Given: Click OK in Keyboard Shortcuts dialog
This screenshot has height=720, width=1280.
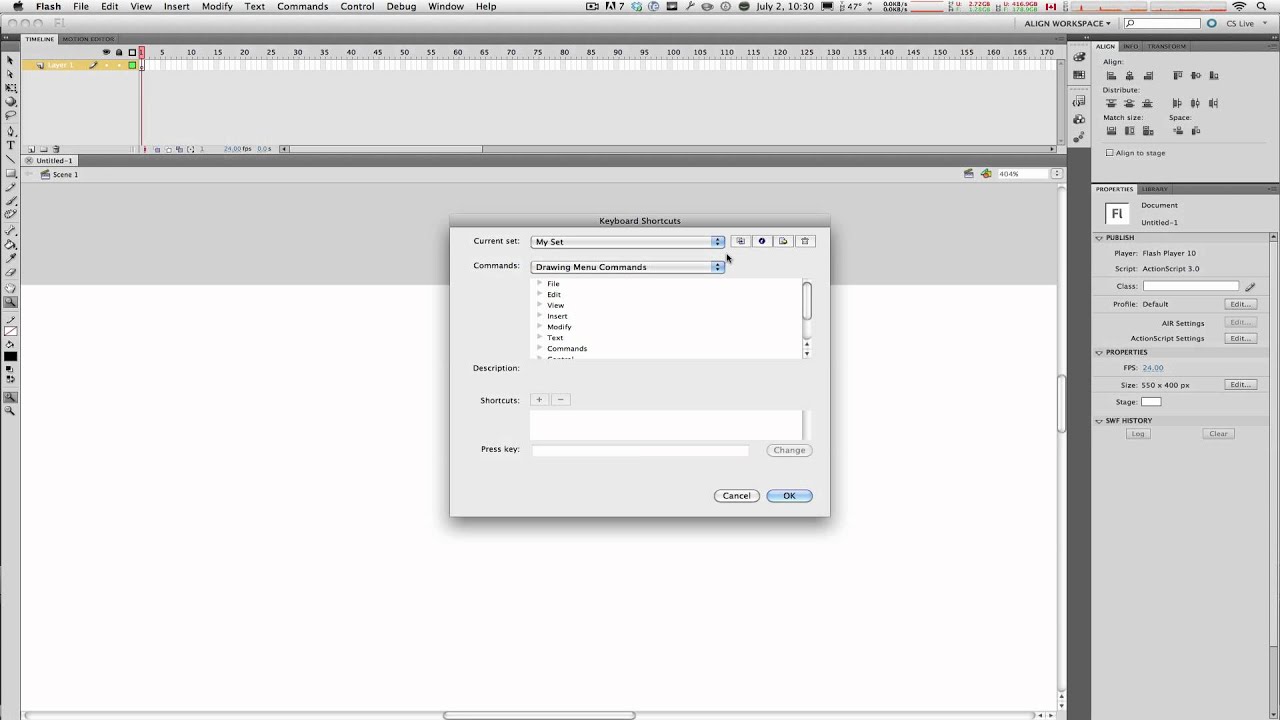Looking at the screenshot, I should (x=789, y=496).
